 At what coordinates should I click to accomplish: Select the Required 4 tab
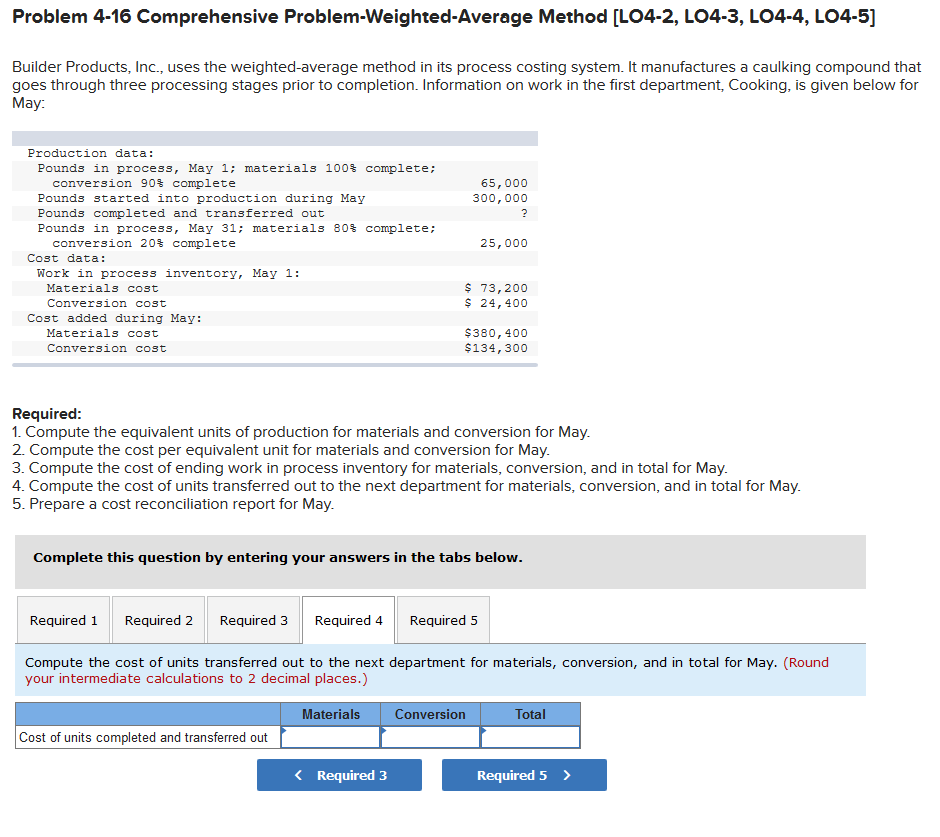click(348, 620)
